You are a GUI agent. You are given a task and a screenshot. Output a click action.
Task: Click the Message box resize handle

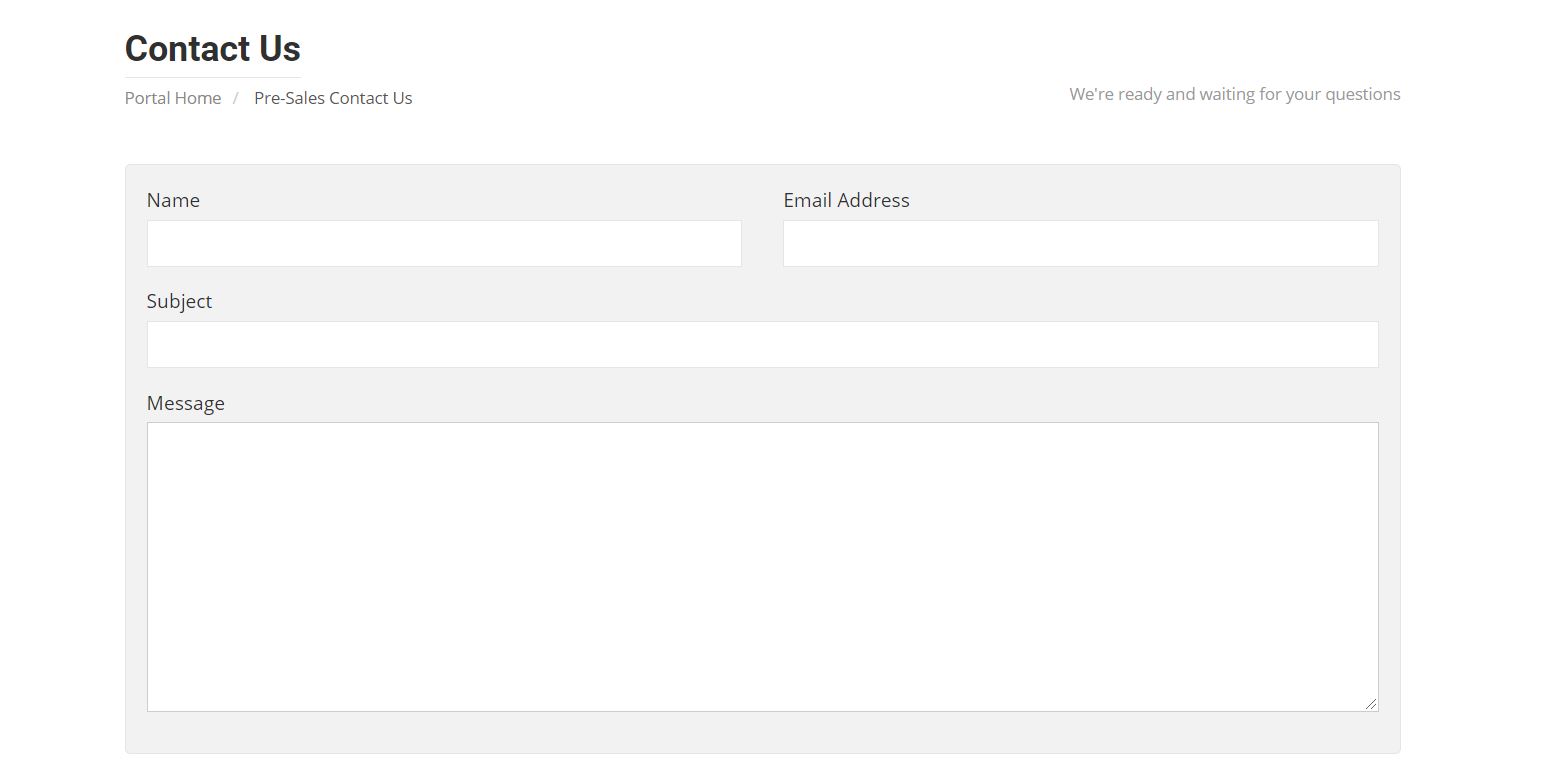(x=1370, y=704)
